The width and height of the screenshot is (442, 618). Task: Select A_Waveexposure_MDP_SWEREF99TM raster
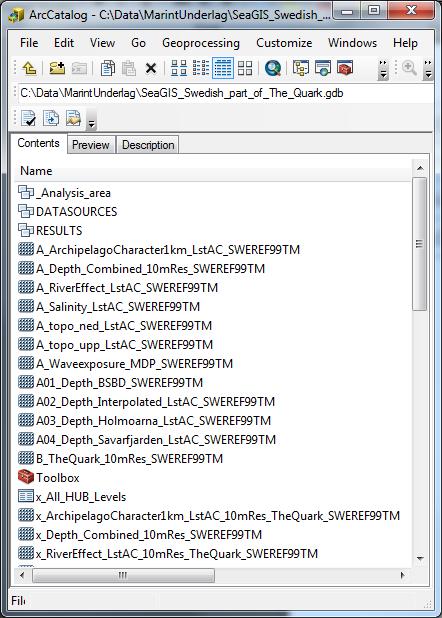[x=125, y=363]
